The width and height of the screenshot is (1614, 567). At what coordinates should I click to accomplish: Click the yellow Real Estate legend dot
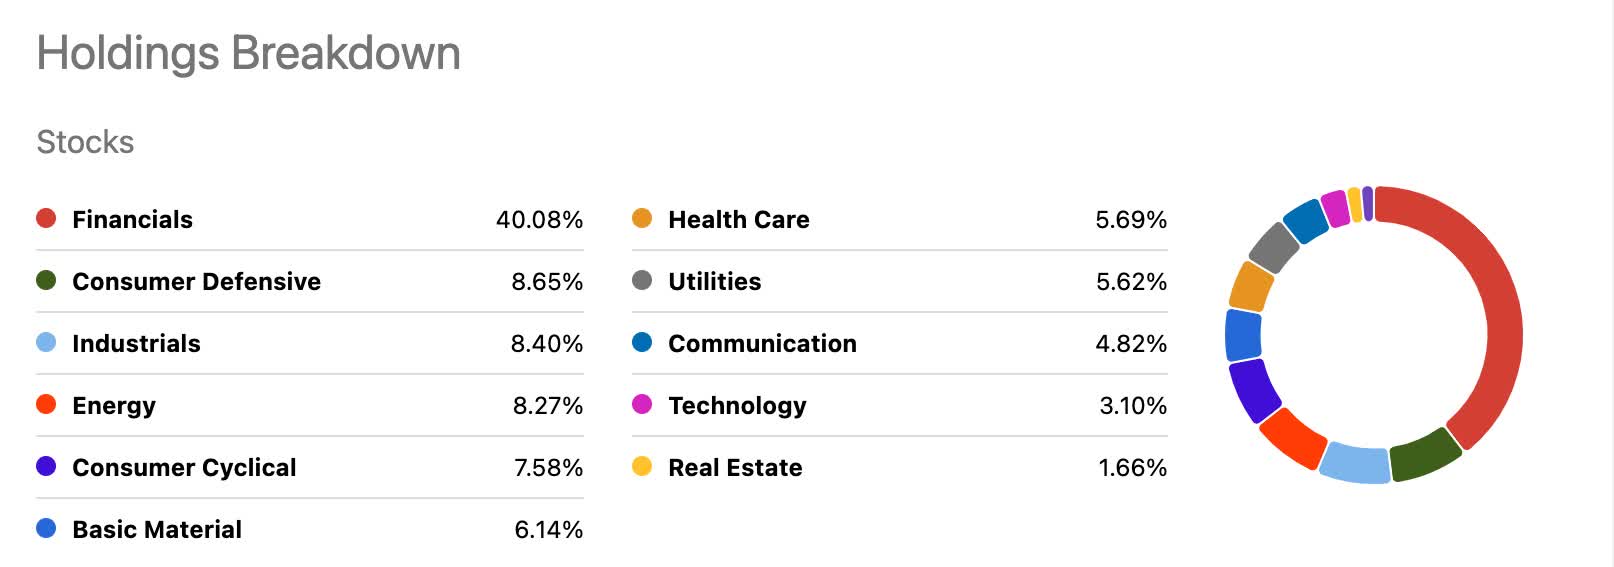point(642,466)
